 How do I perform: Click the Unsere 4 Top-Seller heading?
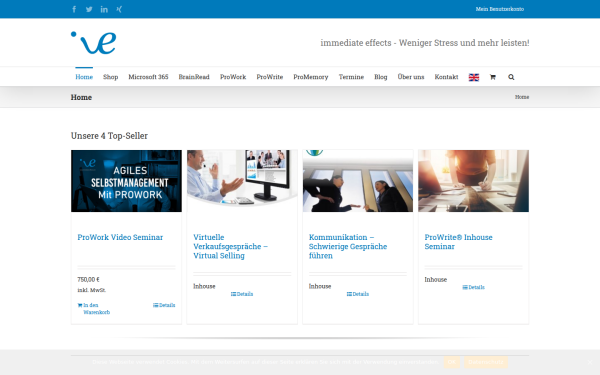pyautogui.click(x=109, y=136)
